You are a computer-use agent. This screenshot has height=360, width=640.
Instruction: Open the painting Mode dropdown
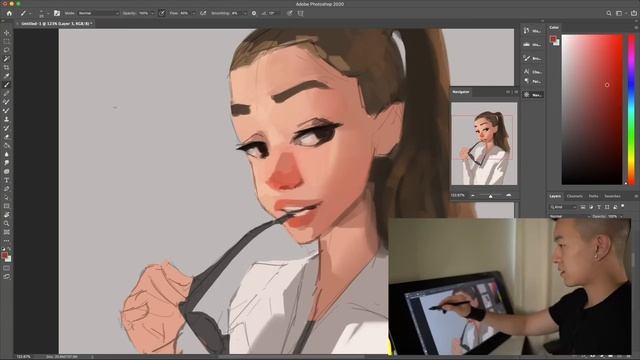pos(98,13)
